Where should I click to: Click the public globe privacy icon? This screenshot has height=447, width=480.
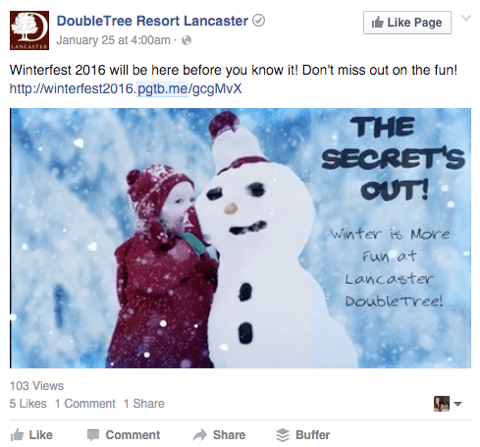click(x=186, y=40)
